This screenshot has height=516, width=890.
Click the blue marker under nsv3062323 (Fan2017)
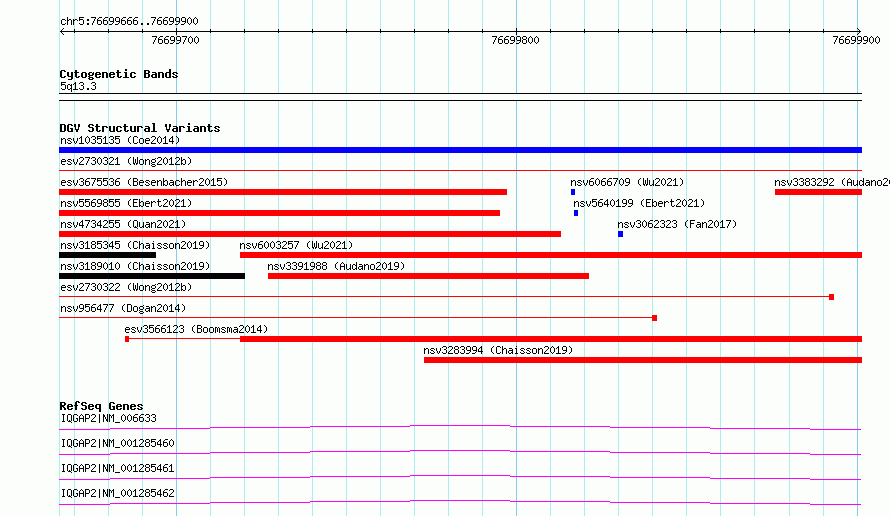coord(620,234)
